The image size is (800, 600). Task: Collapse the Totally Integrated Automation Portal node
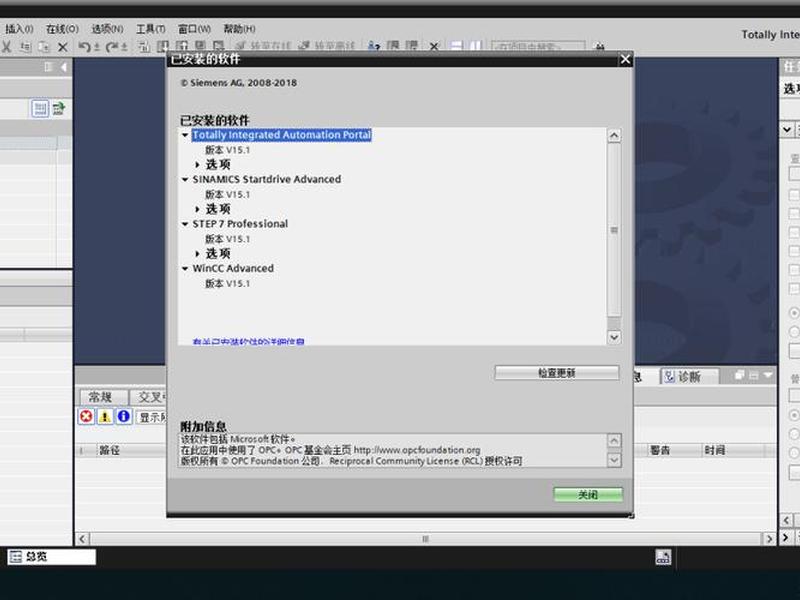coord(185,135)
